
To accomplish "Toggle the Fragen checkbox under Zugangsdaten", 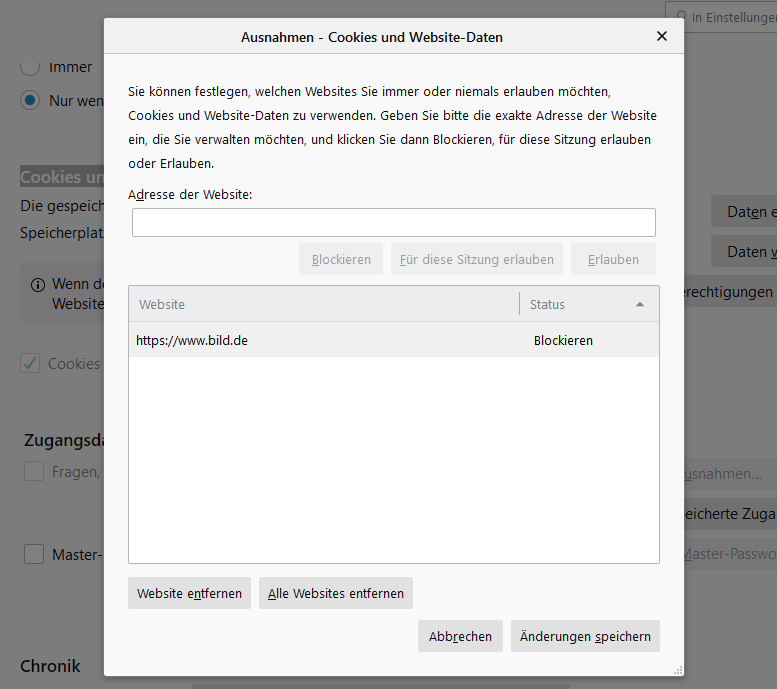I will [x=34, y=472].
